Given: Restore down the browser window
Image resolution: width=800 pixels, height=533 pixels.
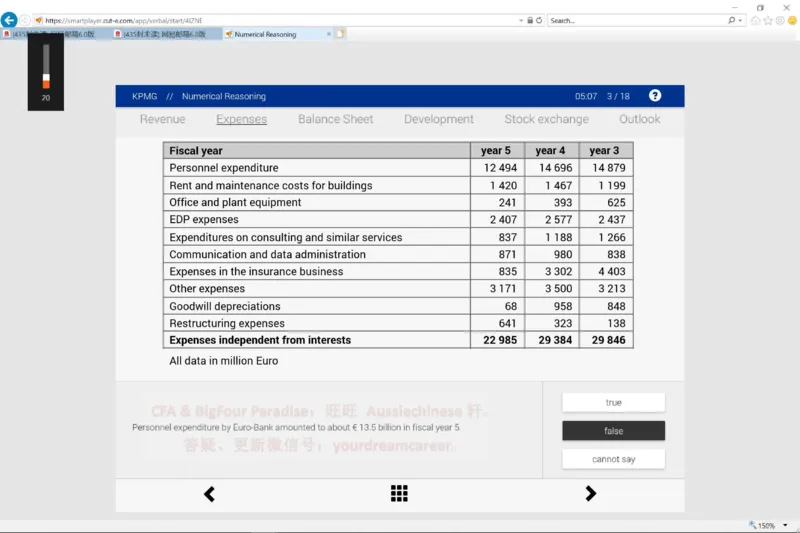Looking at the screenshot, I should (x=760, y=8).
